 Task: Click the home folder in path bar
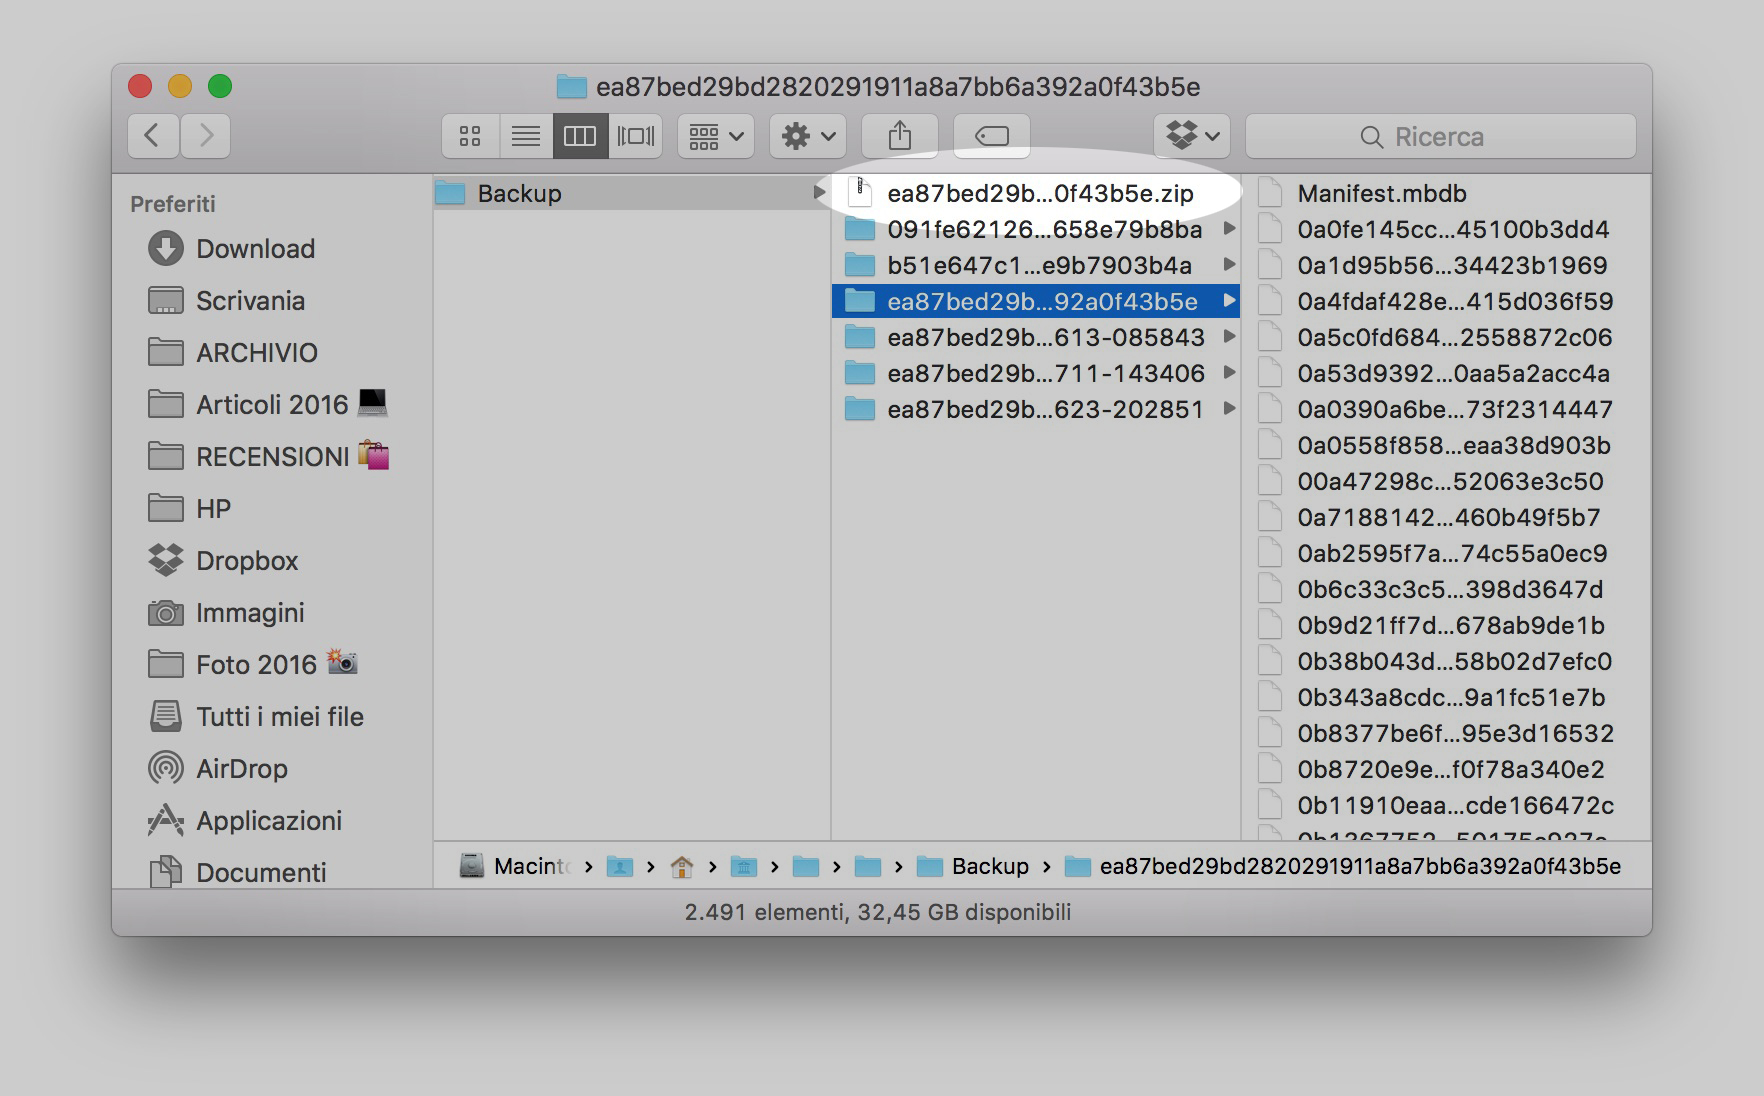coord(682,866)
